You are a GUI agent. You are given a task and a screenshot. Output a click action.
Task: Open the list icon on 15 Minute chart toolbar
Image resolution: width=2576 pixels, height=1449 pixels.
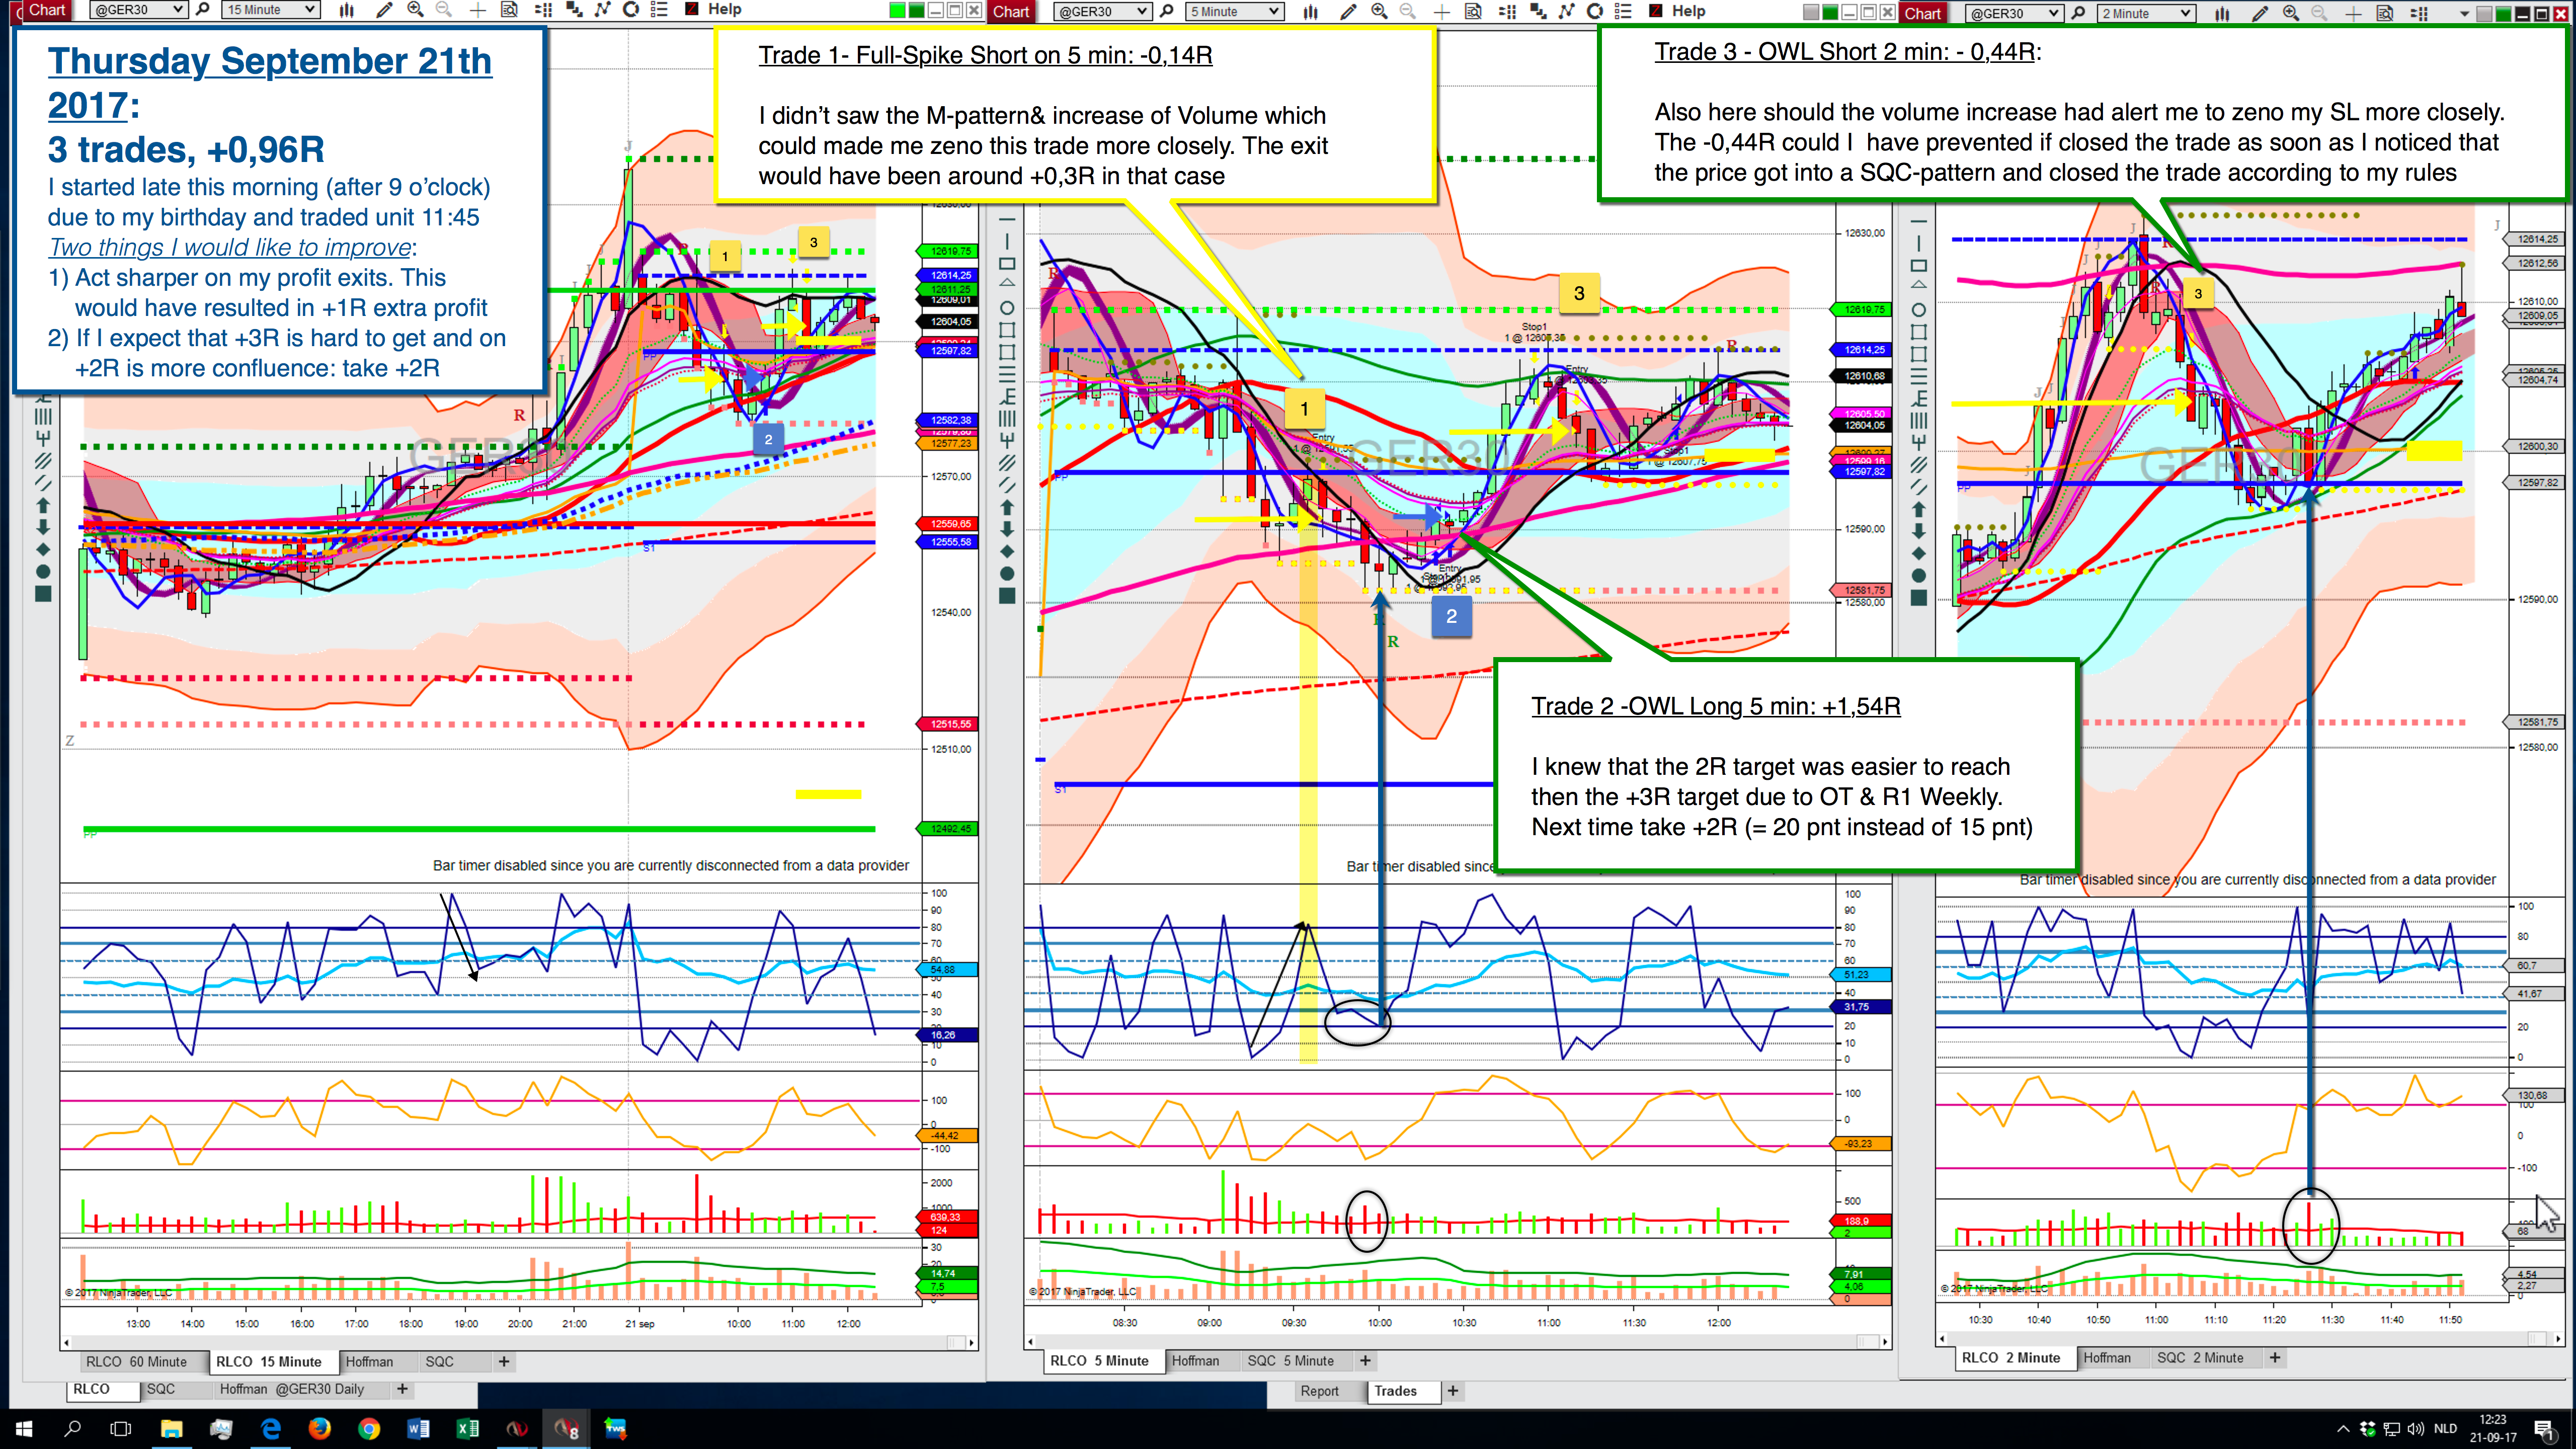click(x=659, y=10)
